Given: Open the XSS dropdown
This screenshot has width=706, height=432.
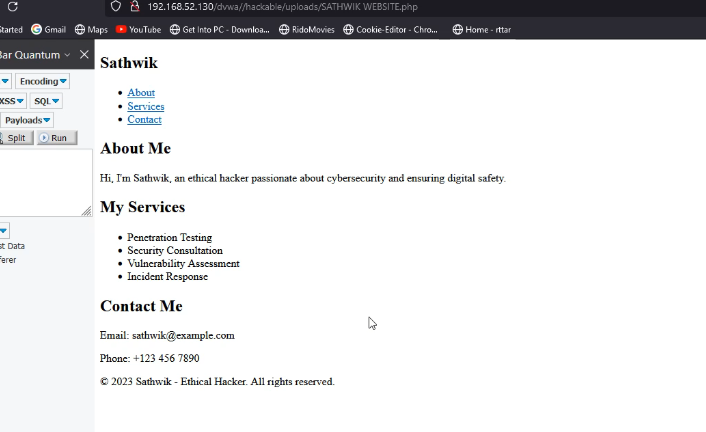Looking at the screenshot, I should click(12, 101).
